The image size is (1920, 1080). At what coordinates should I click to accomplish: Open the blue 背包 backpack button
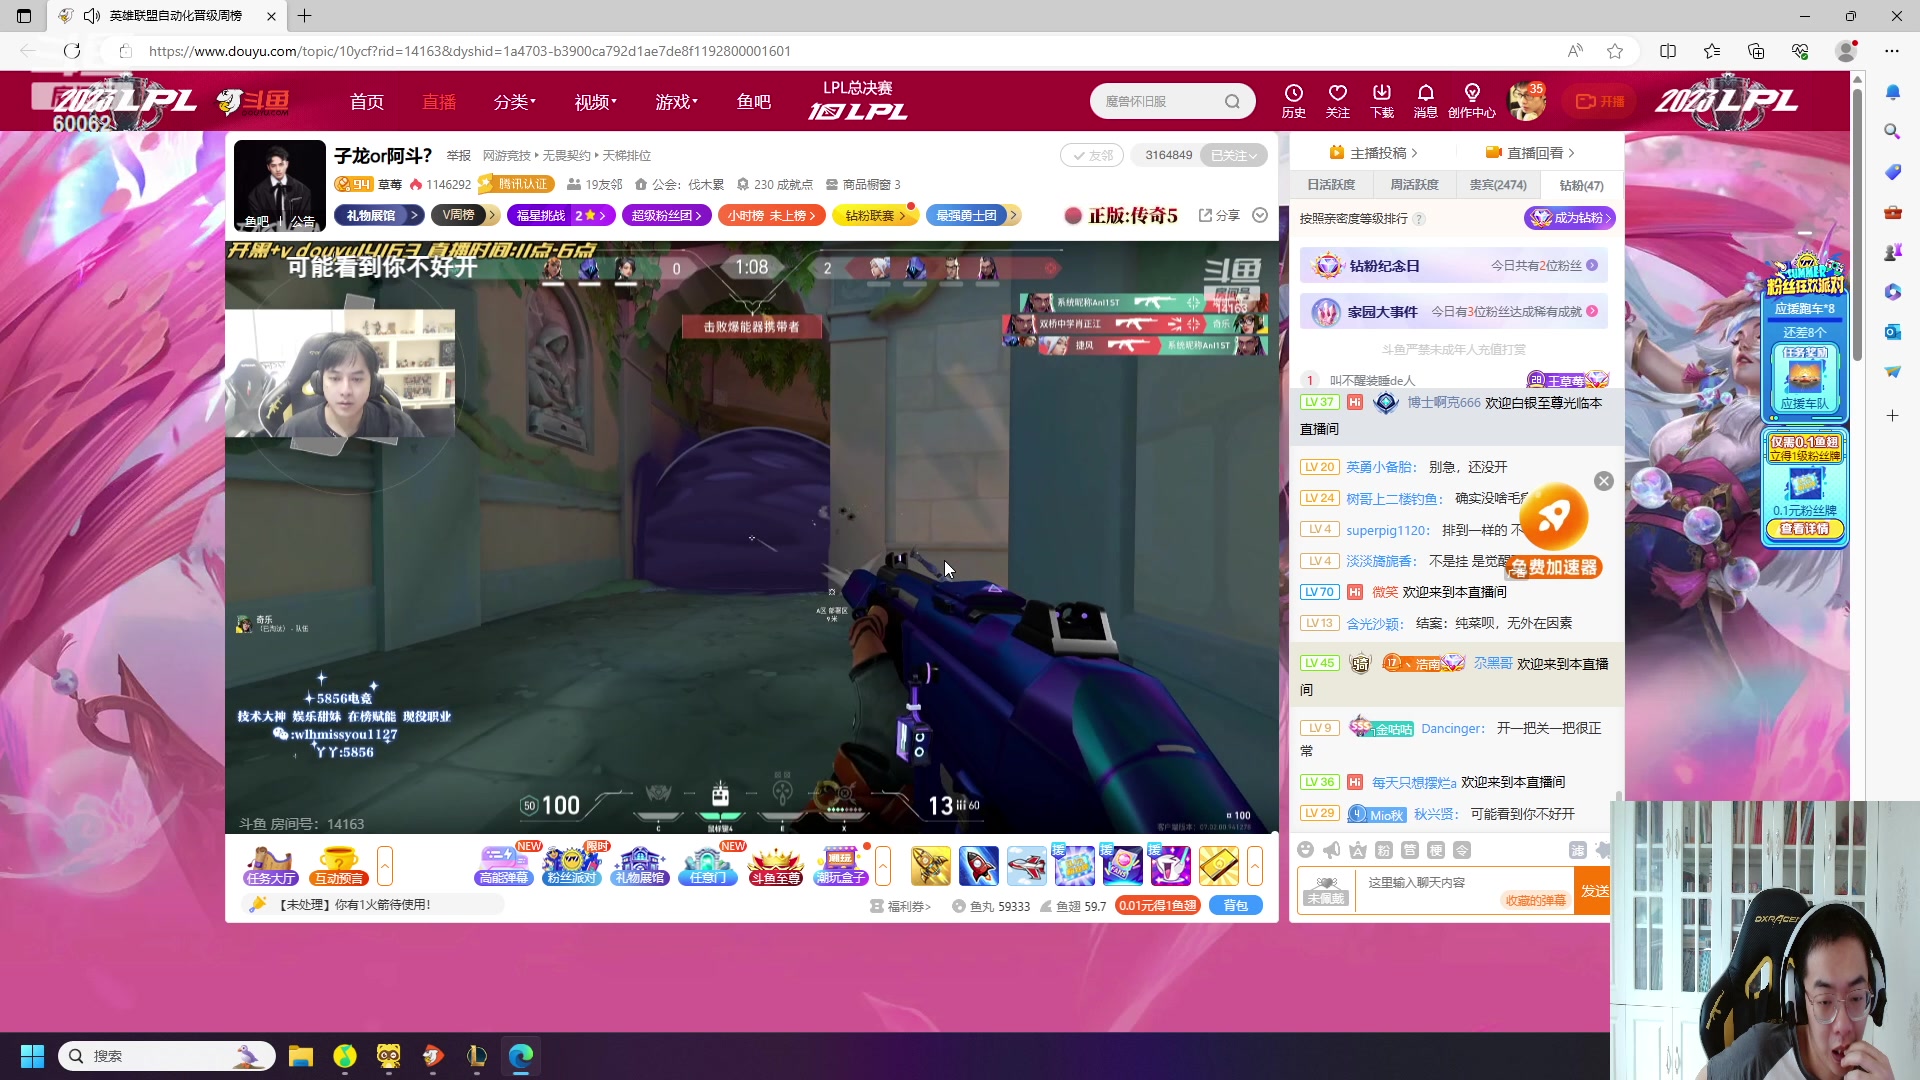tap(1236, 906)
